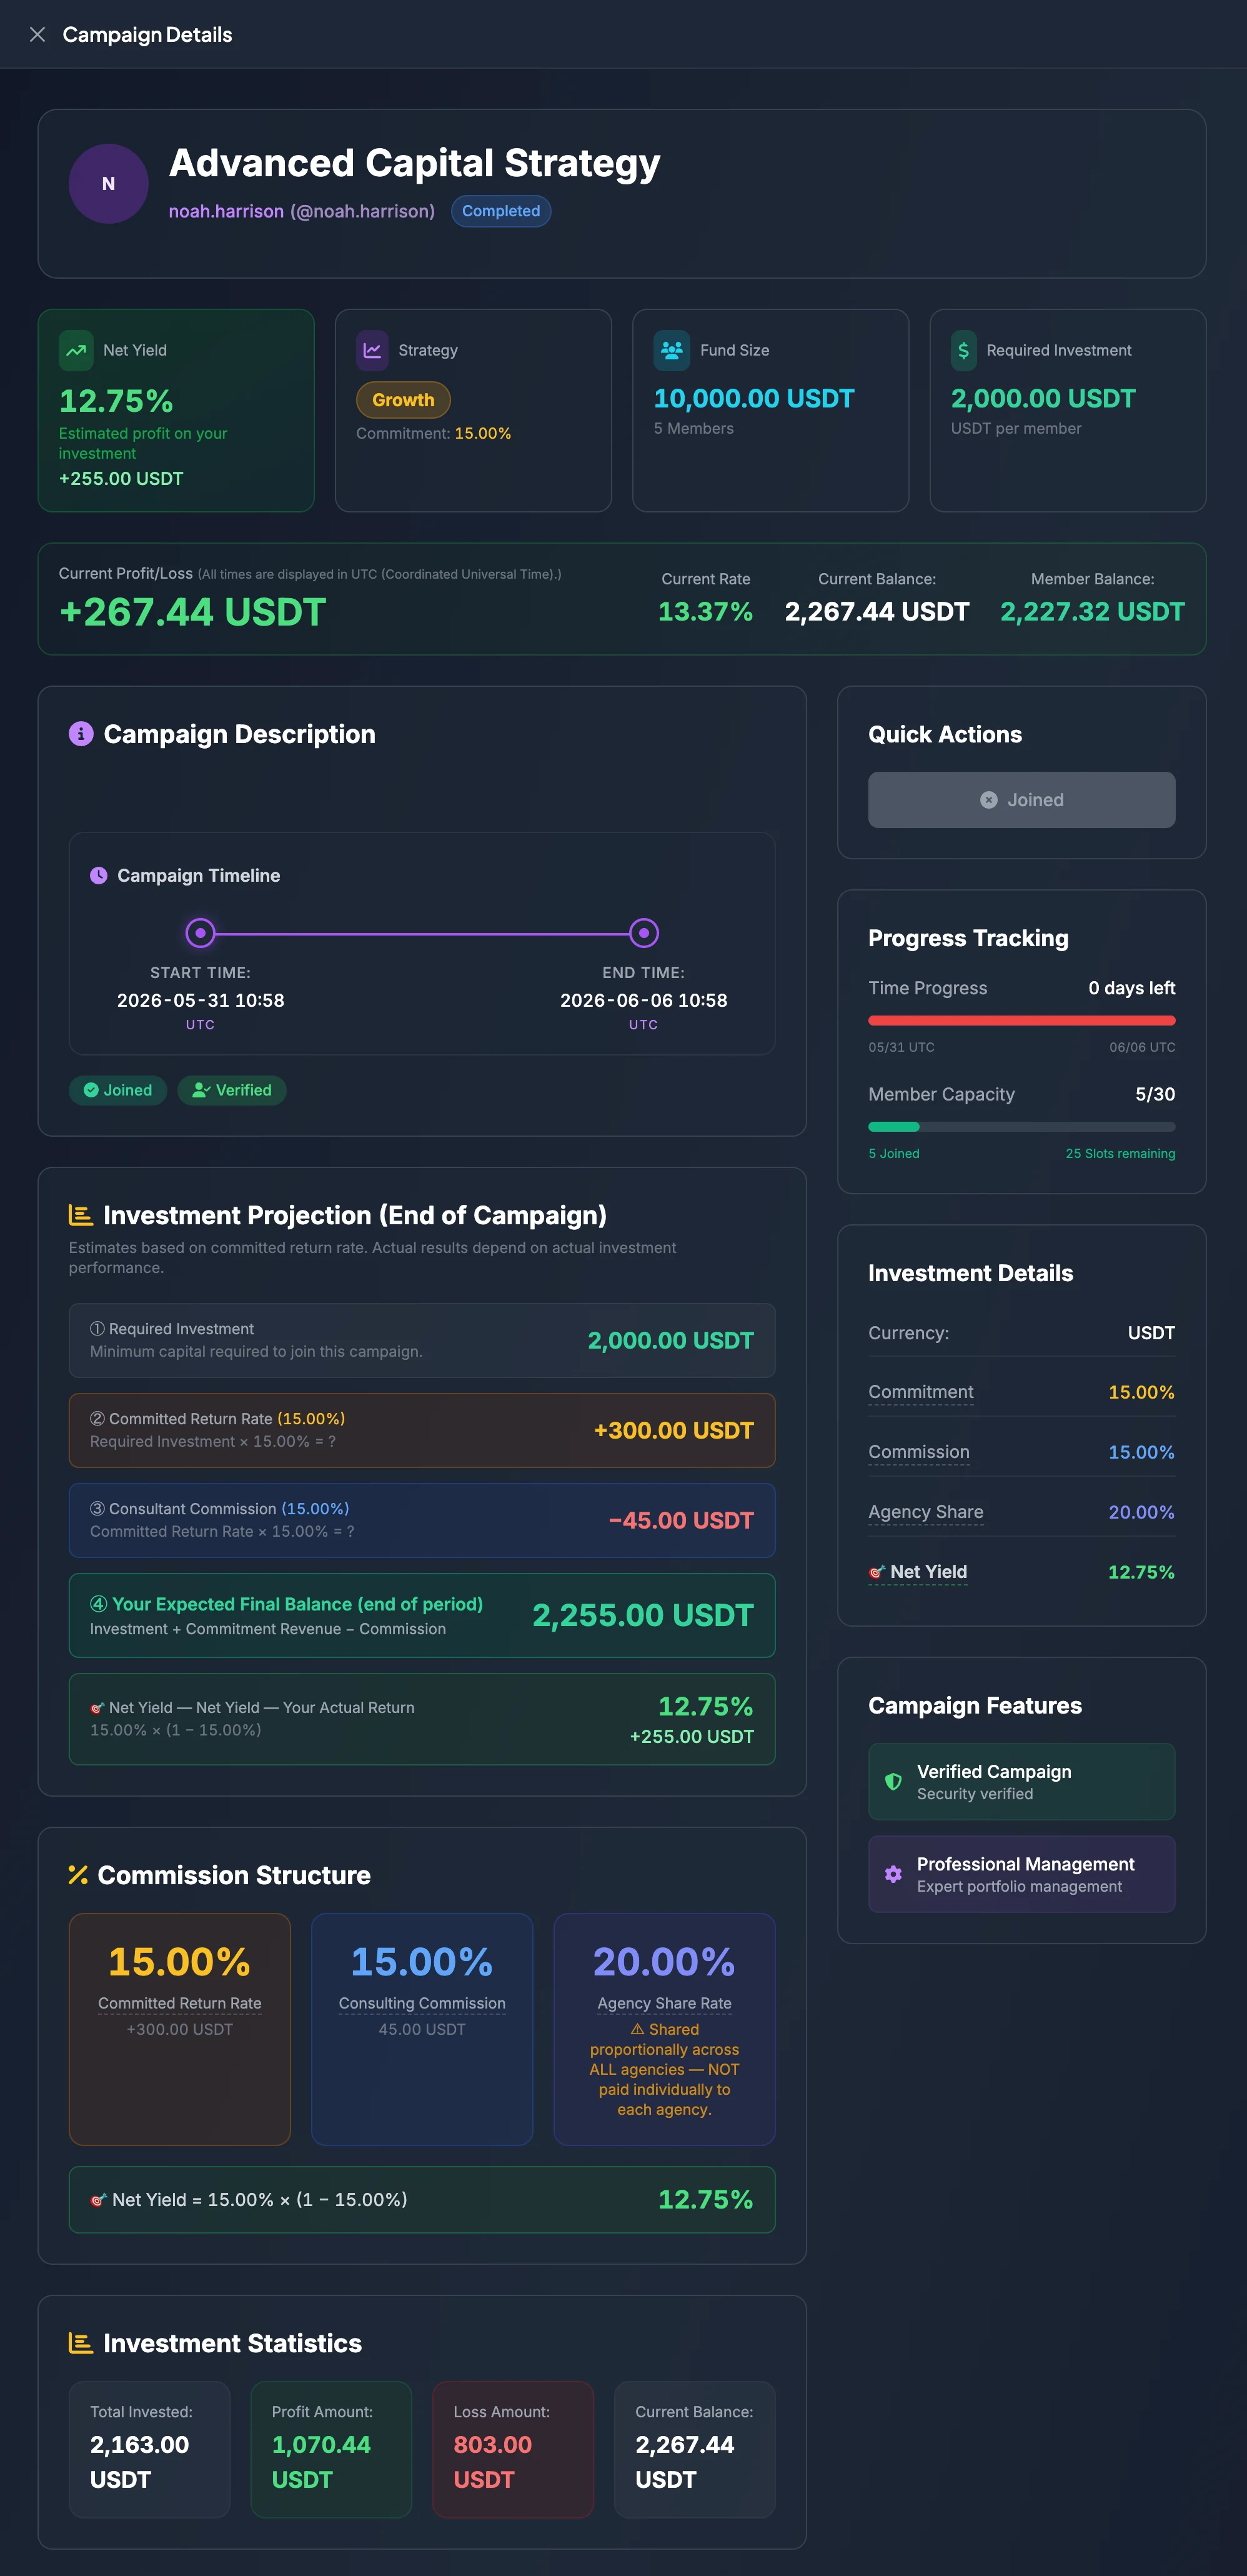Click the Net Yield trending-up icon
The image size is (1247, 2576).
pyautogui.click(x=76, y=350)
